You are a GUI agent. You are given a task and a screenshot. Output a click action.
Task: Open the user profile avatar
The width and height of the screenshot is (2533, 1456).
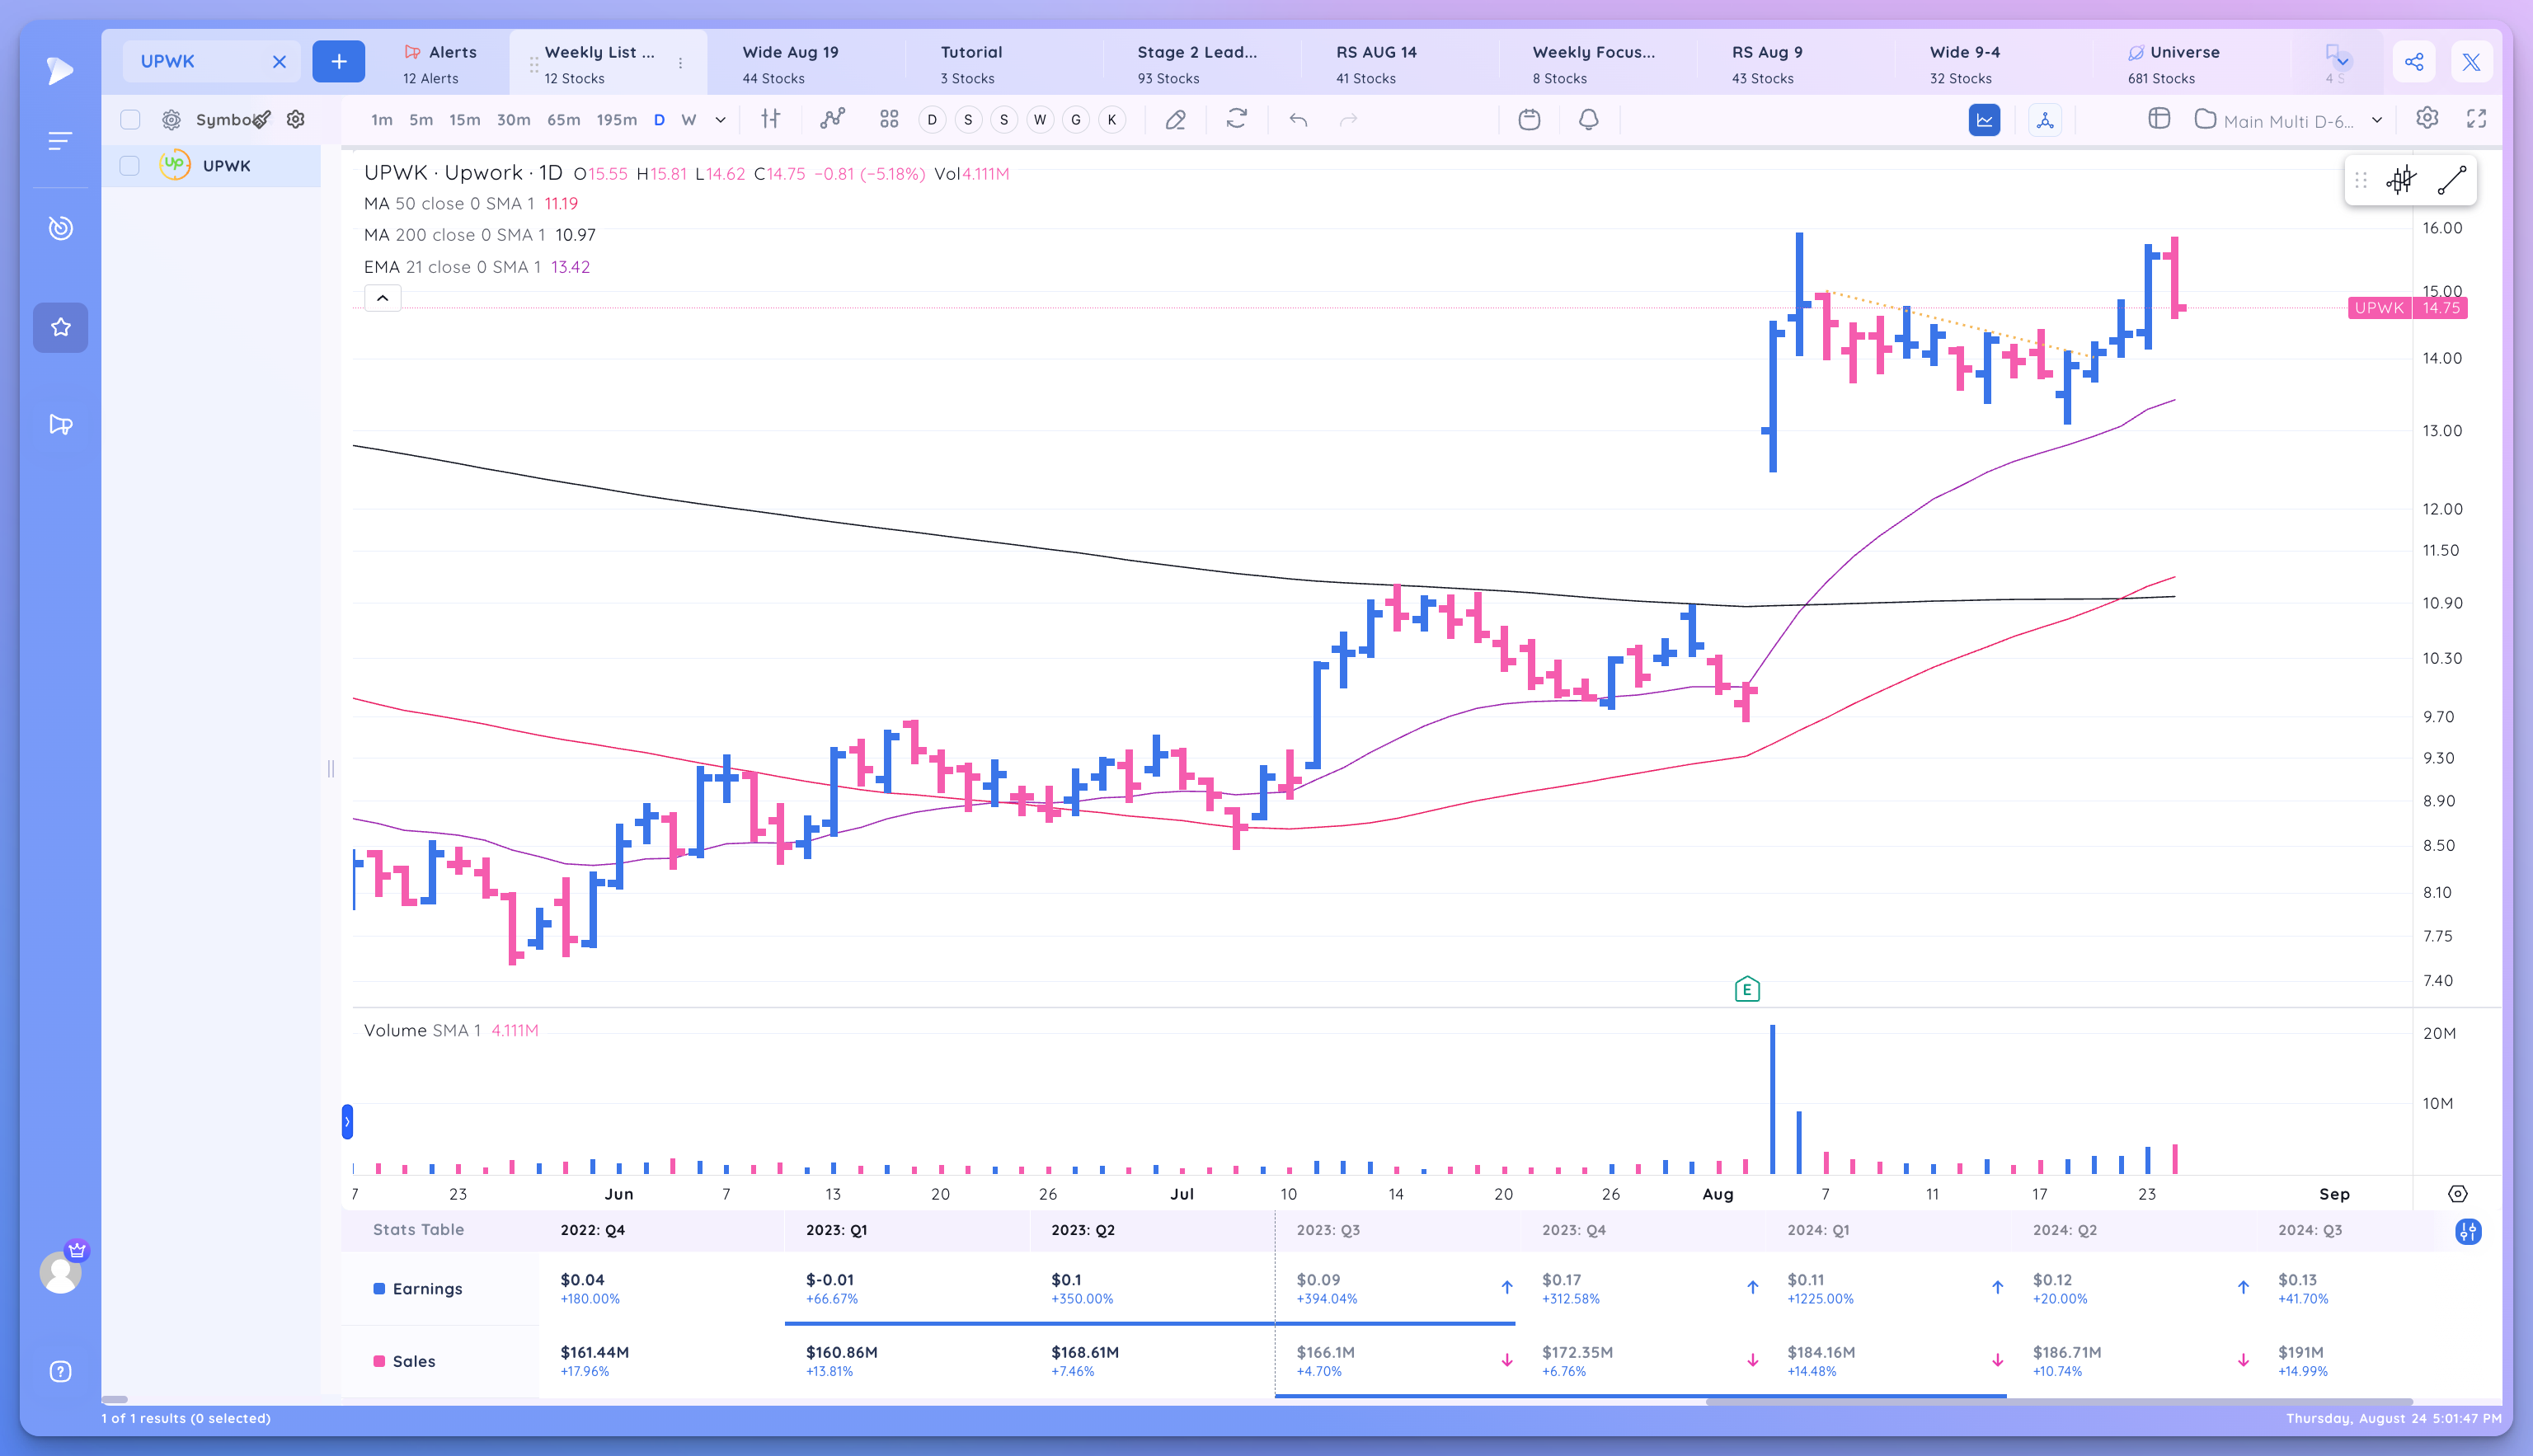pos(60,1272)
